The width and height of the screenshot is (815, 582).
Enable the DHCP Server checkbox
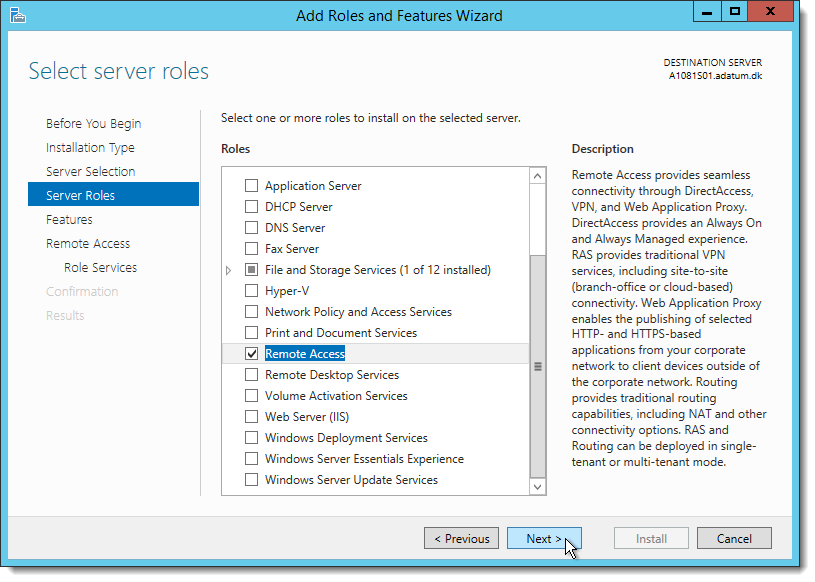tap(251, 206)
